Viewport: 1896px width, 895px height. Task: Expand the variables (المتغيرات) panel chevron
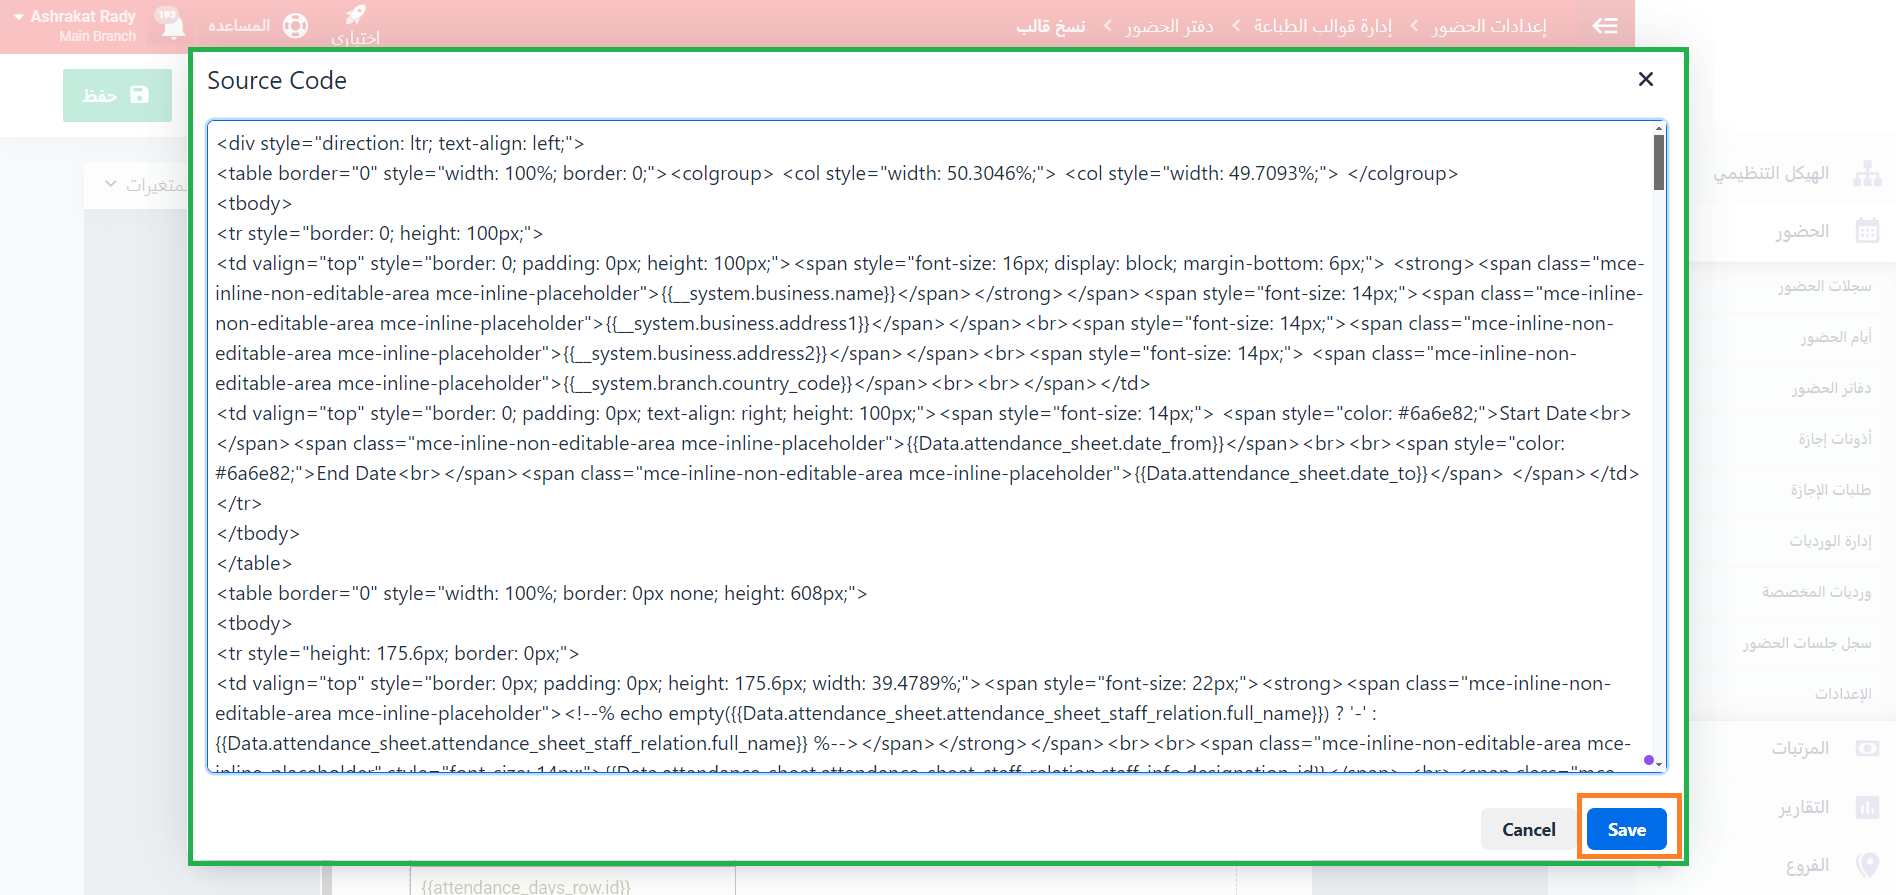tap(111, 185)
